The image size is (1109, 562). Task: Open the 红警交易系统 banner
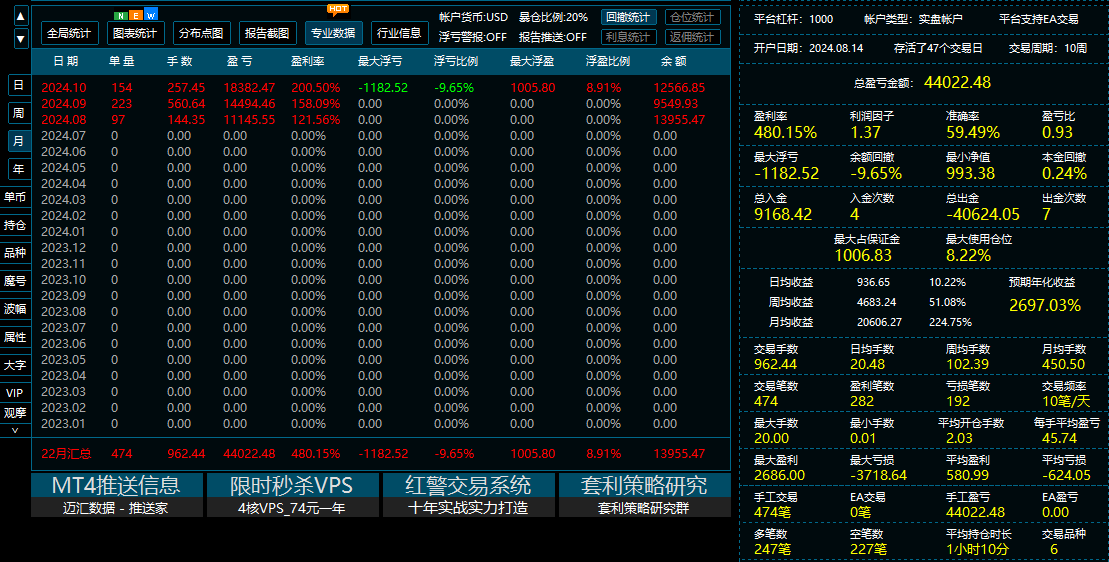tap(468, 495)
